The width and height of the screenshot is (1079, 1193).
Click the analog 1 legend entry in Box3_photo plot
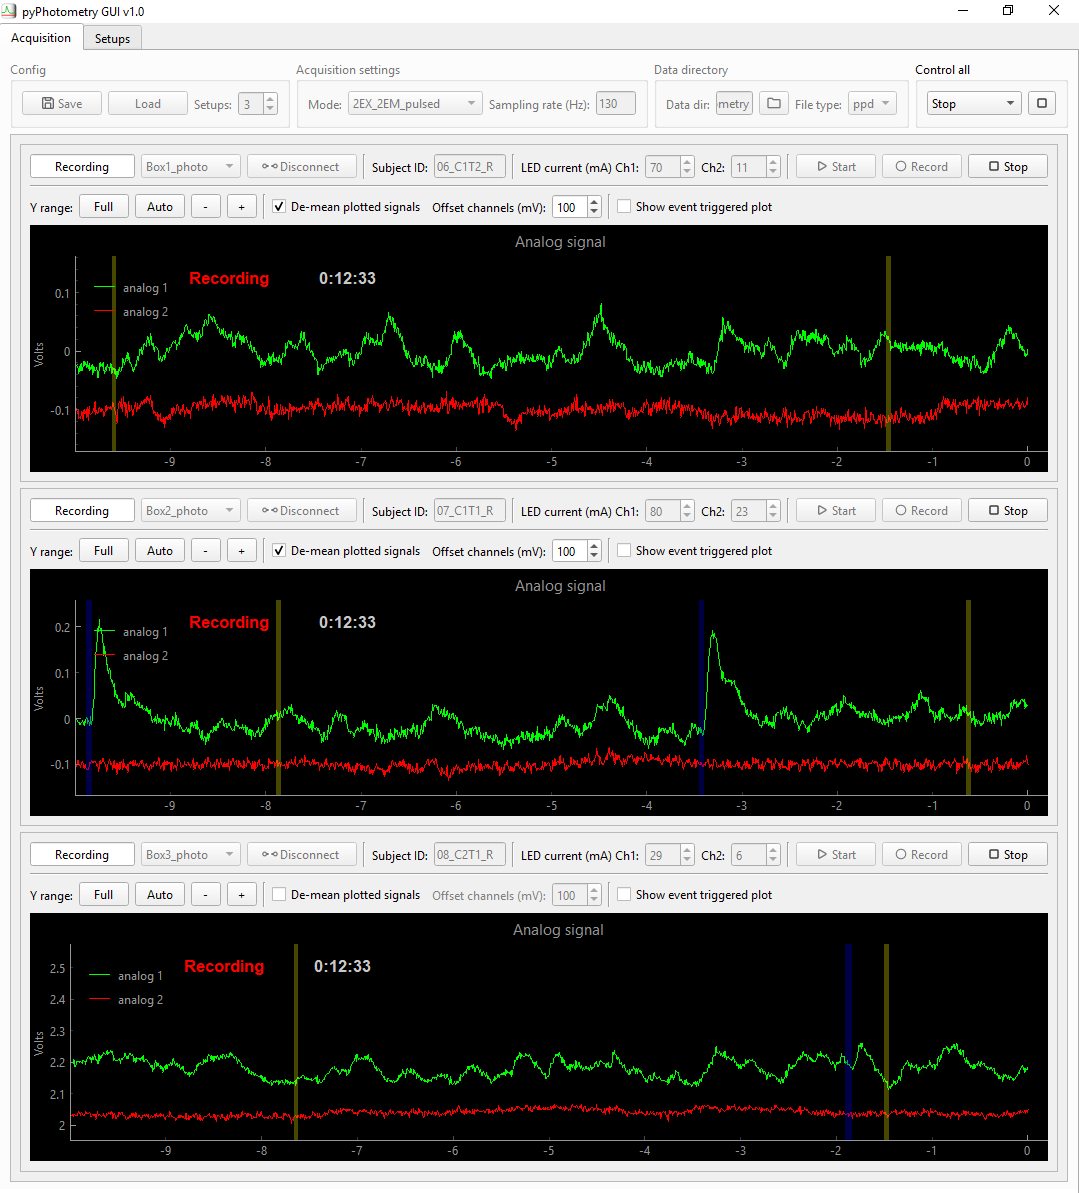pos(126,975)
